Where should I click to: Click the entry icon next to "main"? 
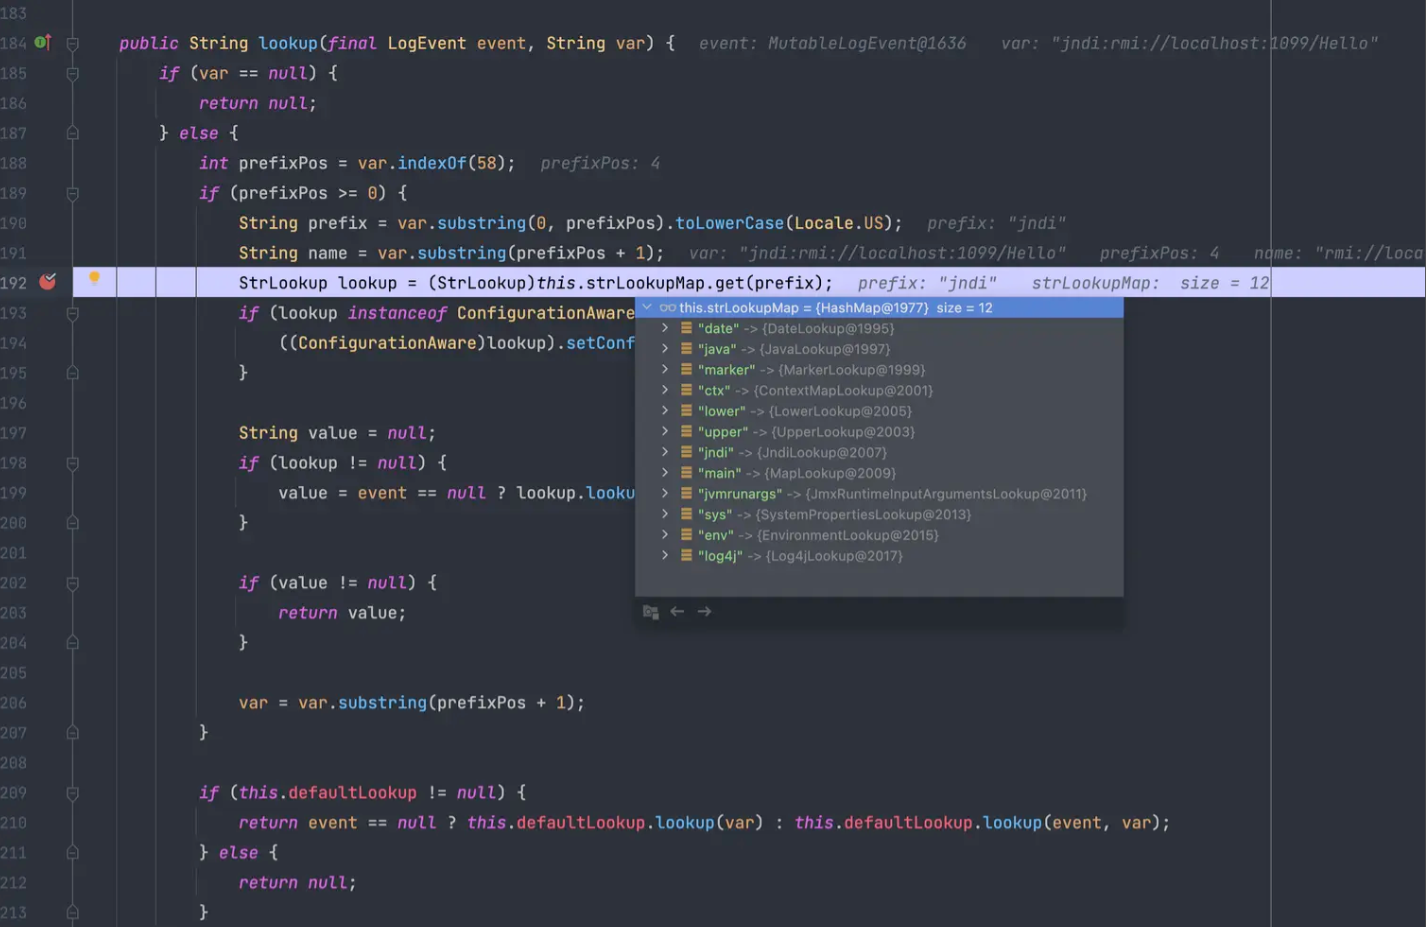[x=687, y=473]
